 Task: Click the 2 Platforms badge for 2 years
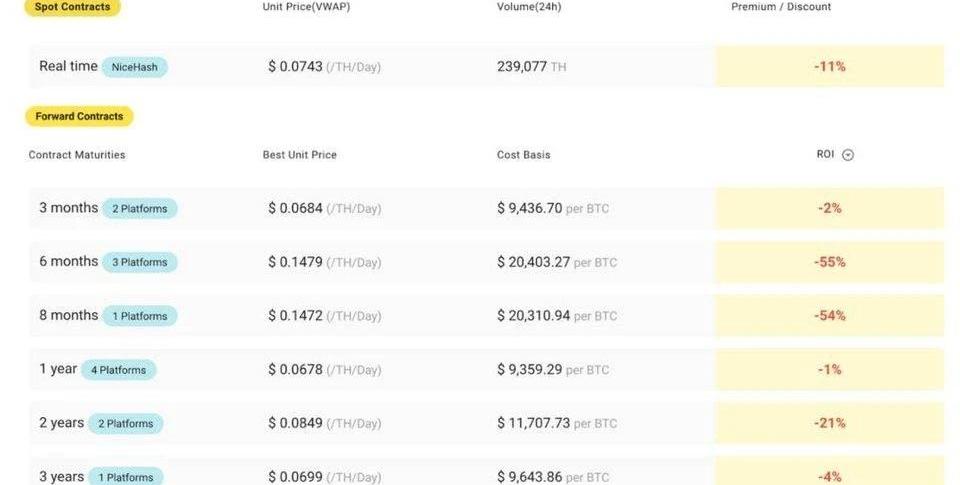click(x=125, y=424)
